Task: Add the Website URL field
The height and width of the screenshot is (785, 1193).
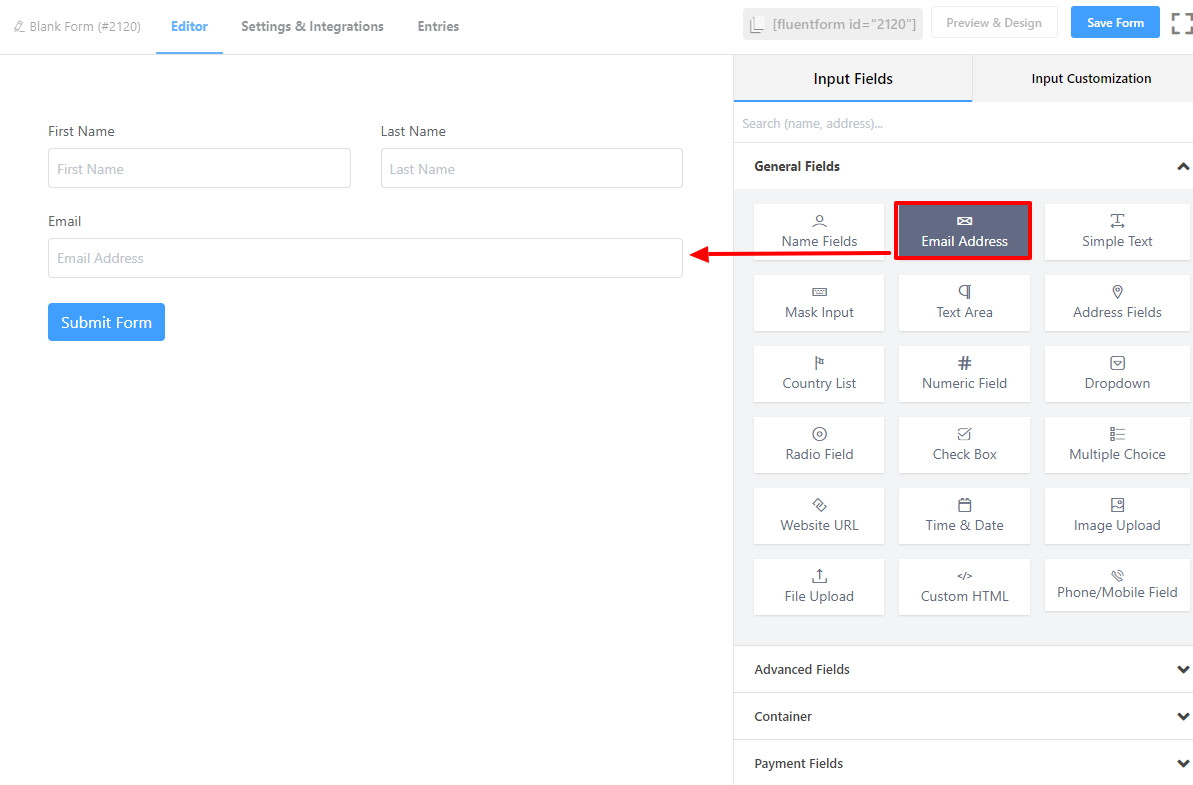Action: [x=819, y=516]
